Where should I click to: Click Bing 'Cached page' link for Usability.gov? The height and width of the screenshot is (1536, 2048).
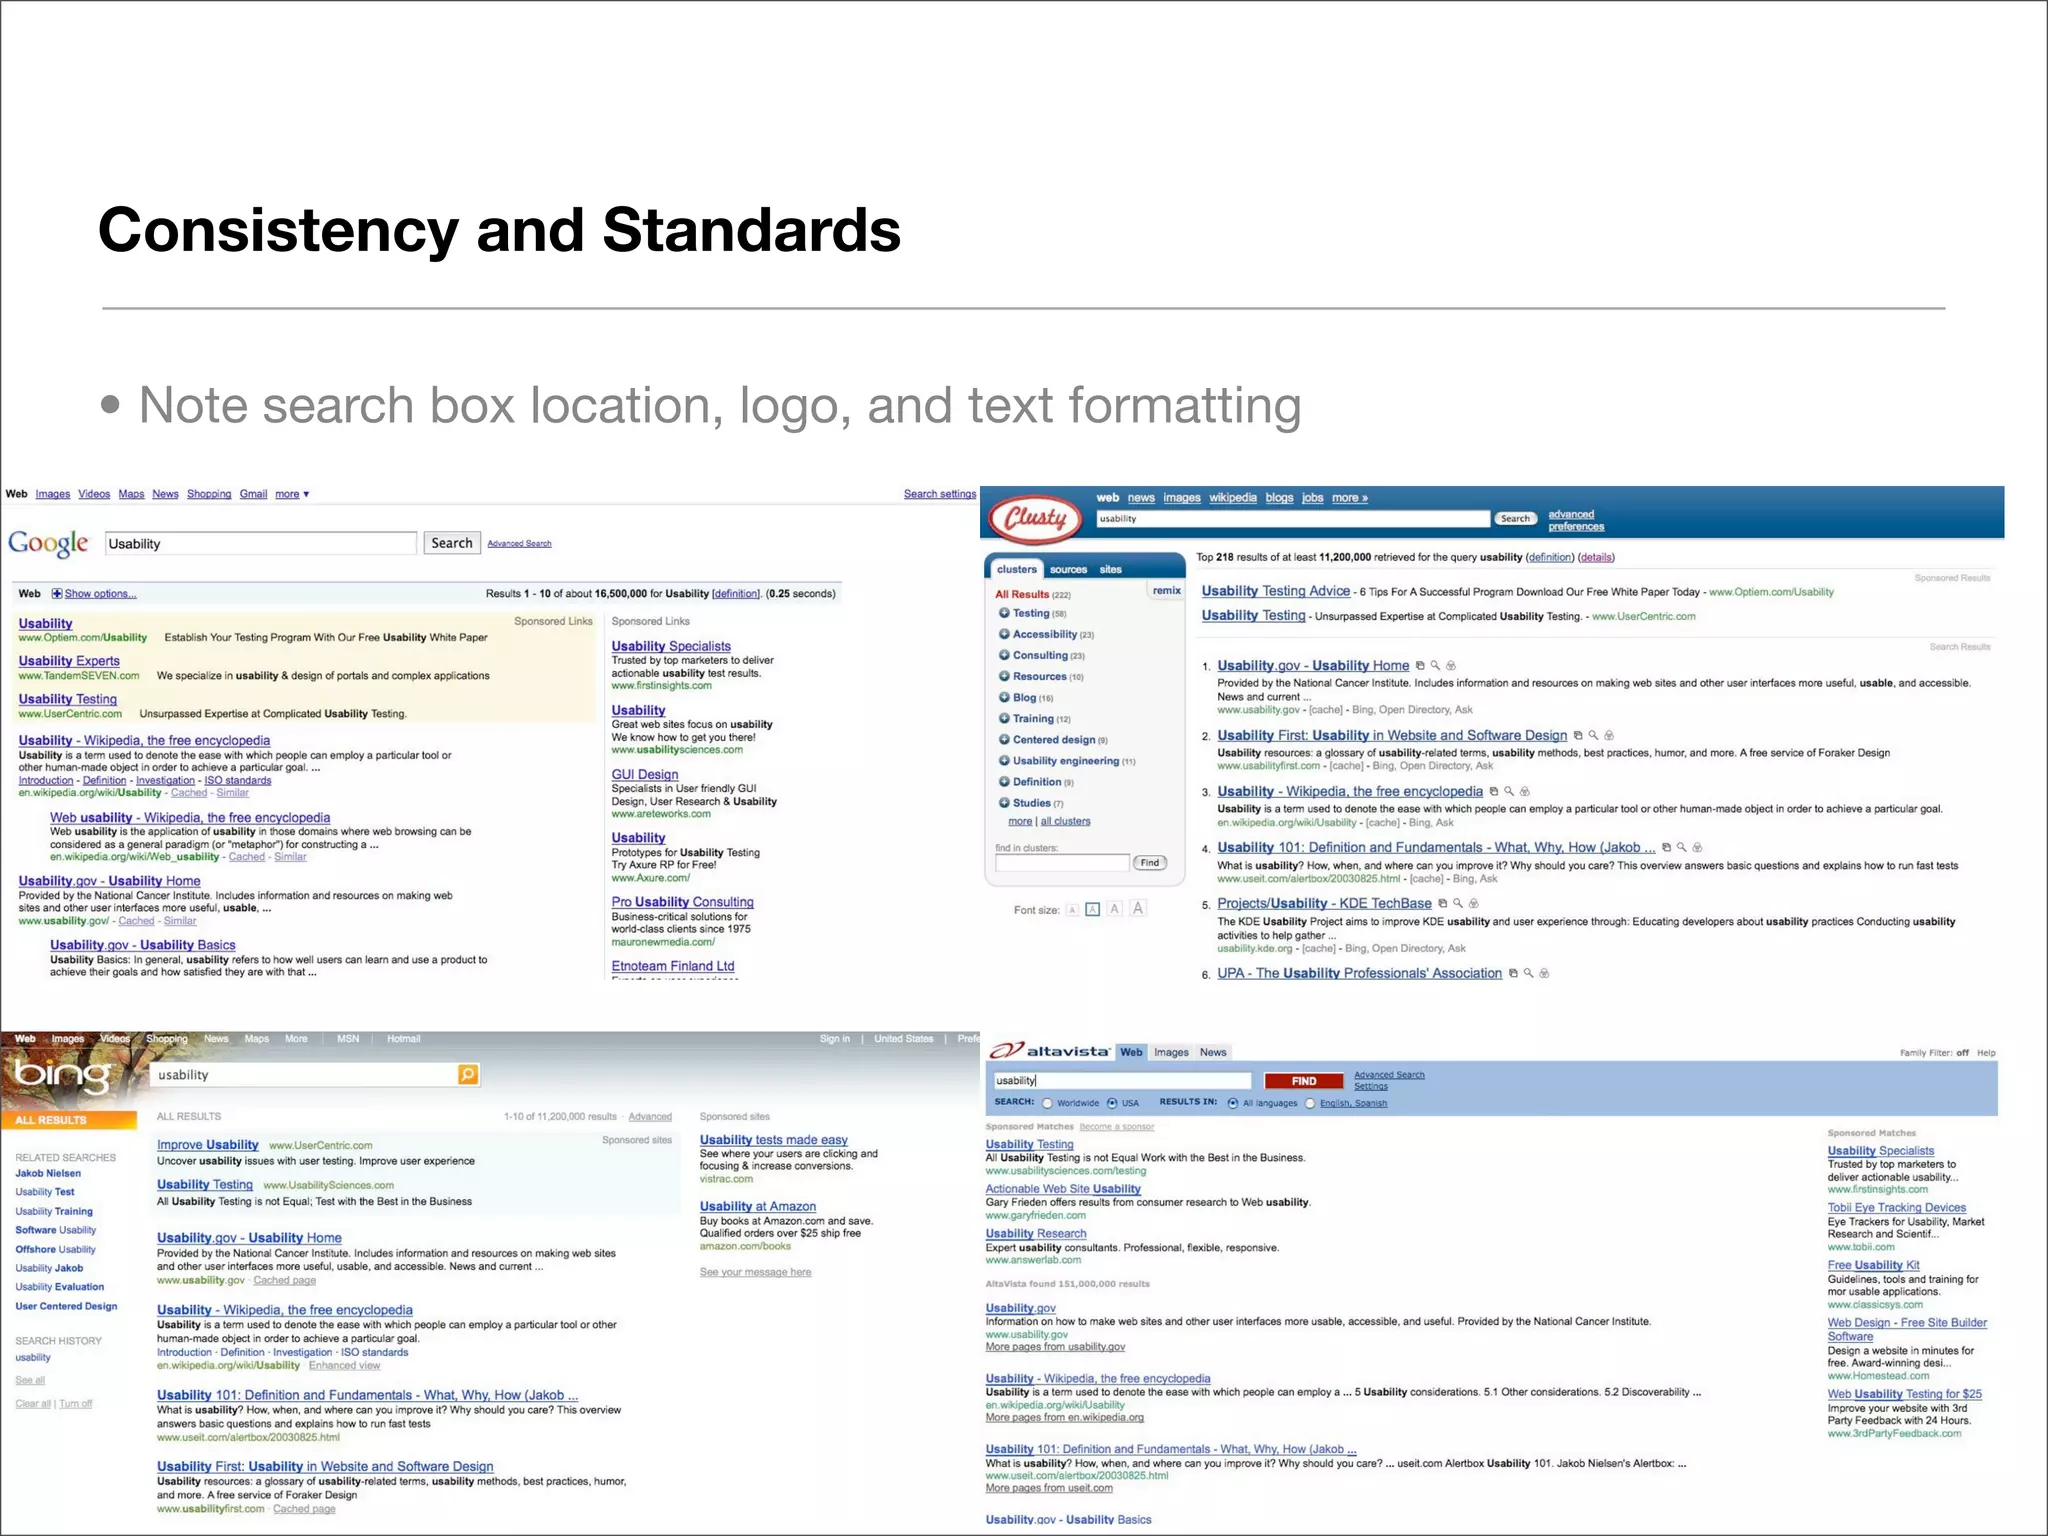(x=284, y=1281)
